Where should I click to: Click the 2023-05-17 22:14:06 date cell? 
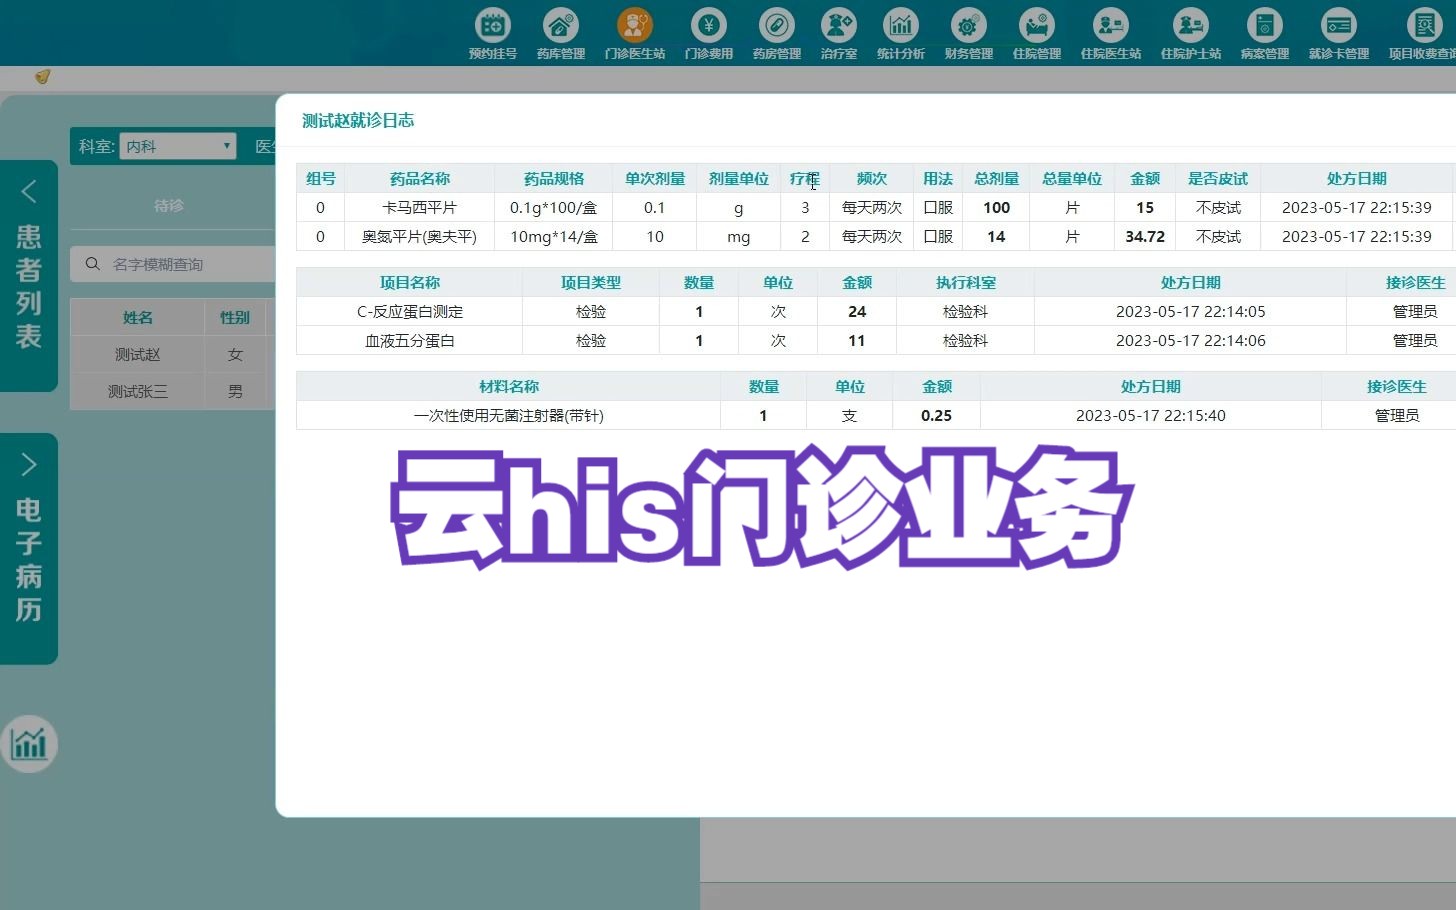click(x=1191, y=340)
